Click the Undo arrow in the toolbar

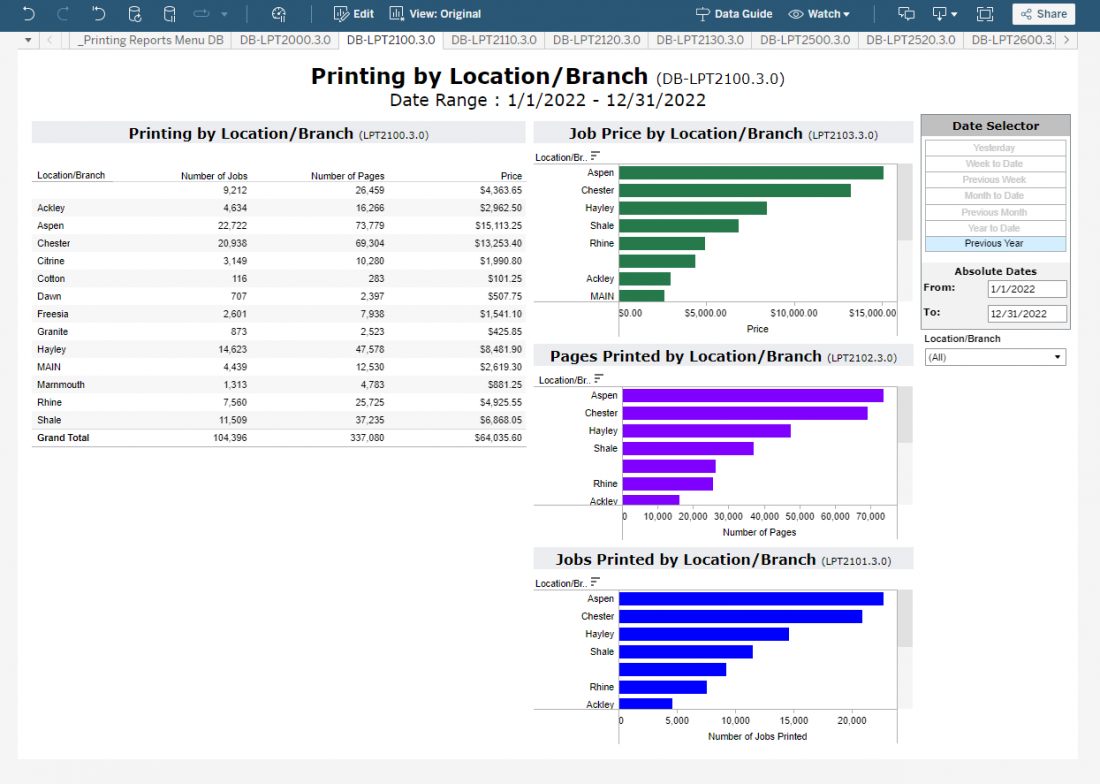point(28,14)
